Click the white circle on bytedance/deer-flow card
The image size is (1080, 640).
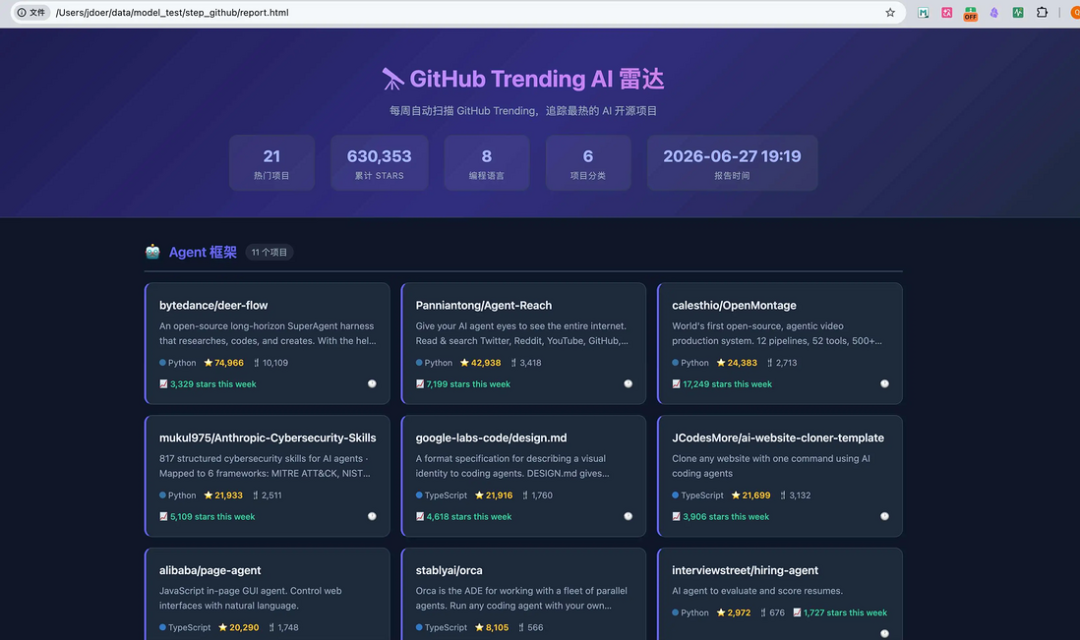pyautogui.click(x=372, y=384)
